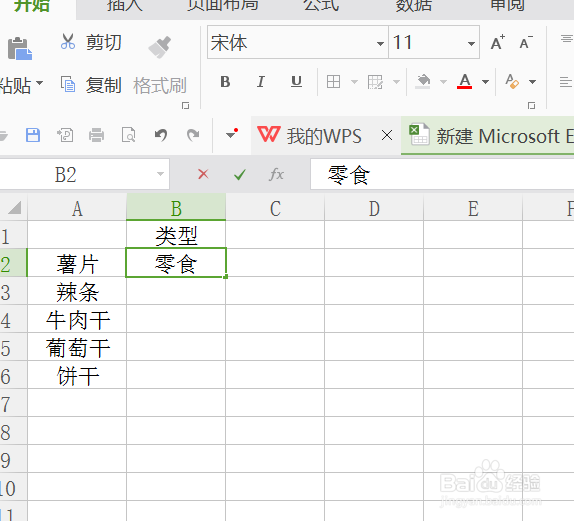The height and width of the screenshot is (521, 574).
Task: Apply the red font color
Action: coord(465,81)
